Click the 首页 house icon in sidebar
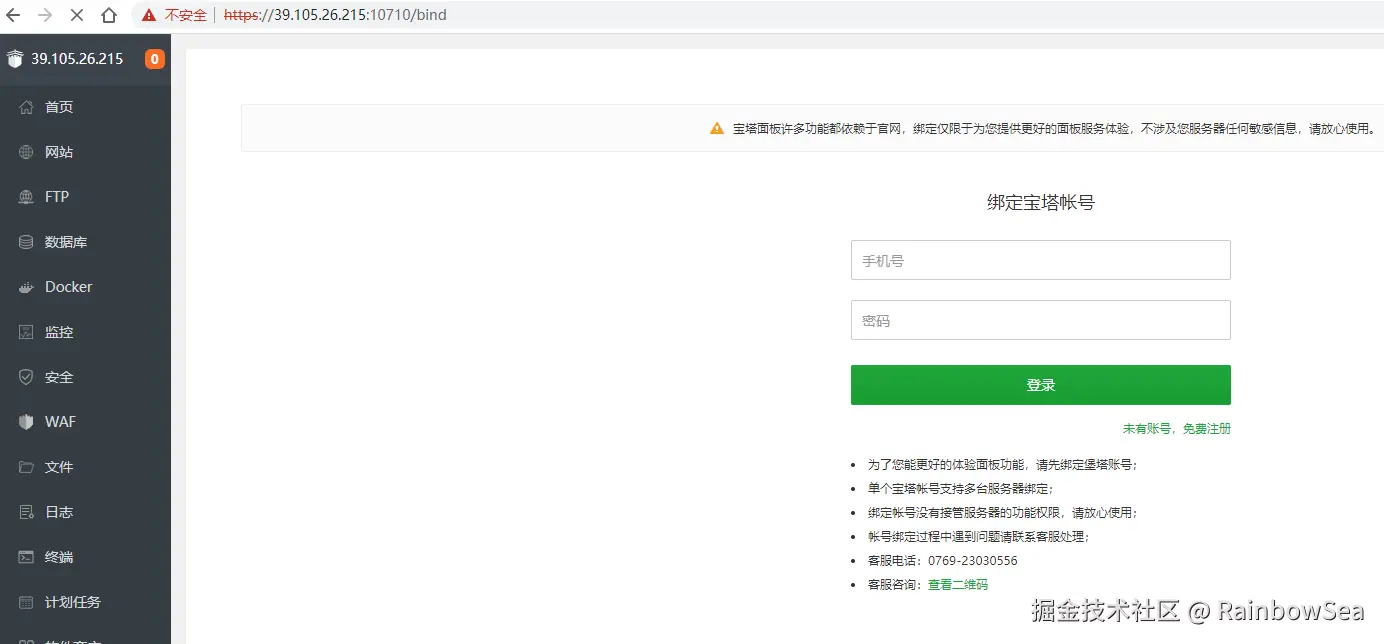The image size is (1384, 644). tap(27, 107)
